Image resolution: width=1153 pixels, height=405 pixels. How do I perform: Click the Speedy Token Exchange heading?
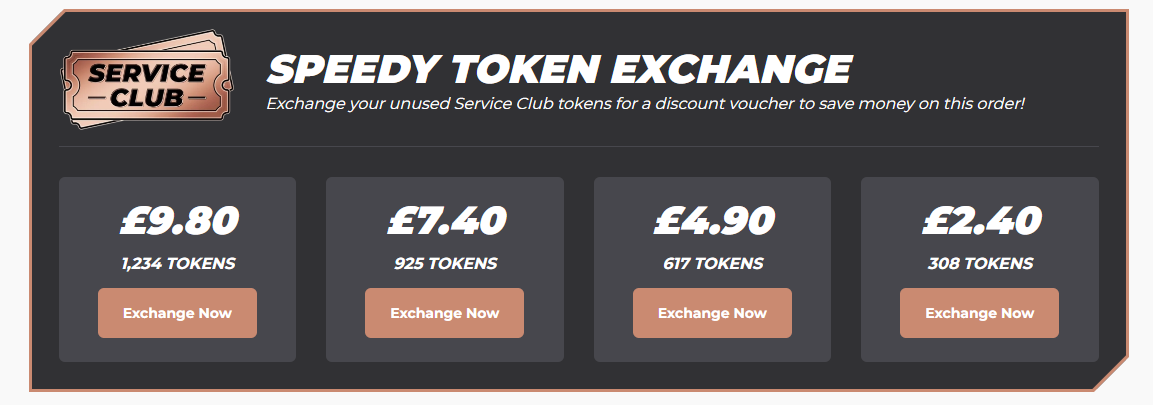tap(559, 69)
